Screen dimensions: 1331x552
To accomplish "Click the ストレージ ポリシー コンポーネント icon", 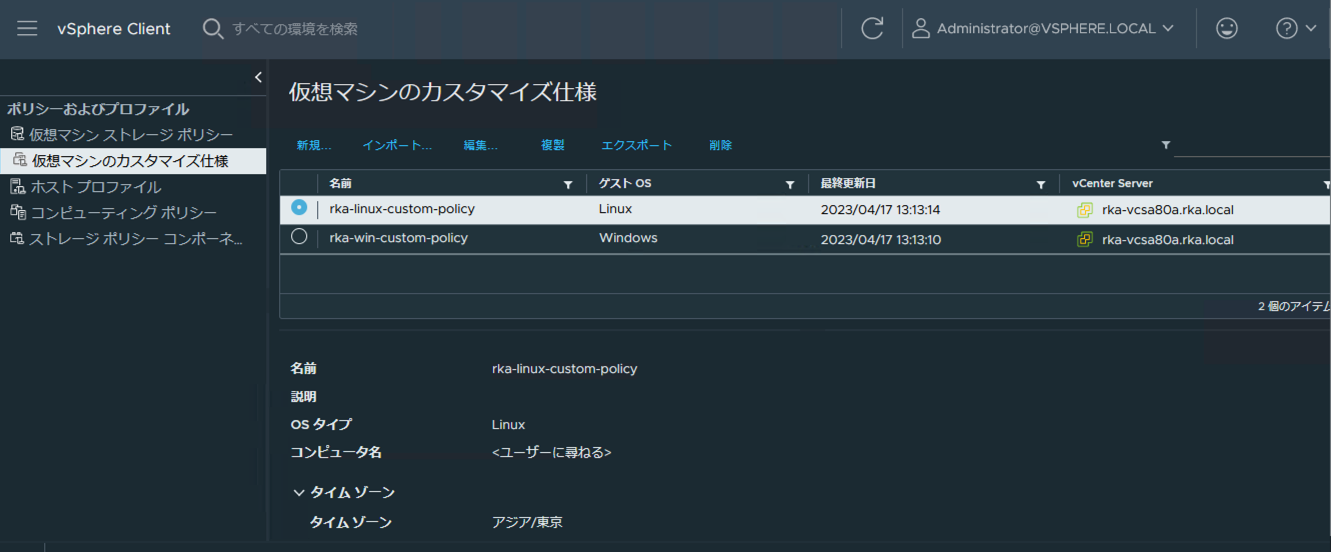I will coord(16,238).
